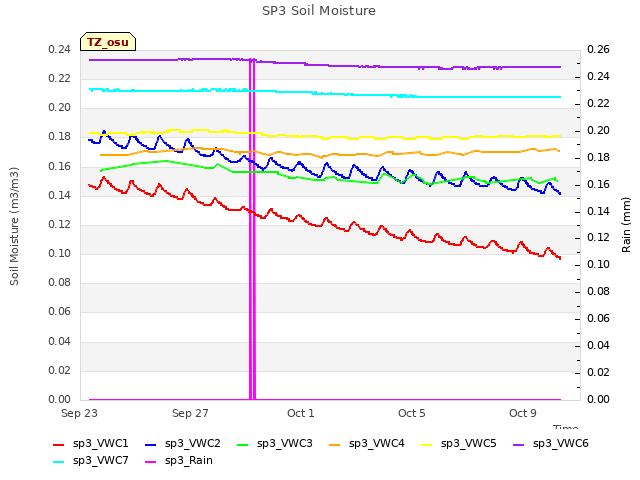
Task: Click the 0.26 right axis tick label
Action: coord(598,49)
